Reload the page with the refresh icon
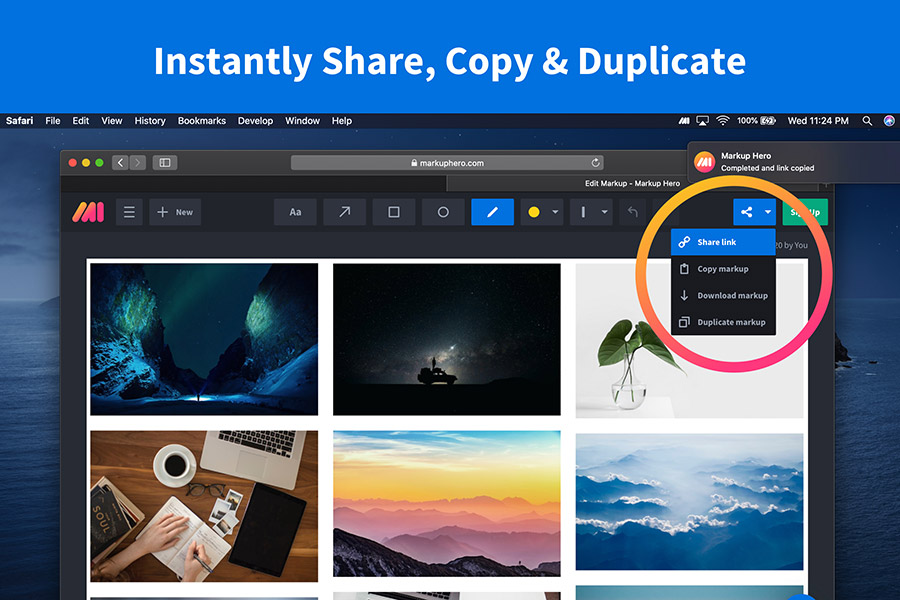 596,163
